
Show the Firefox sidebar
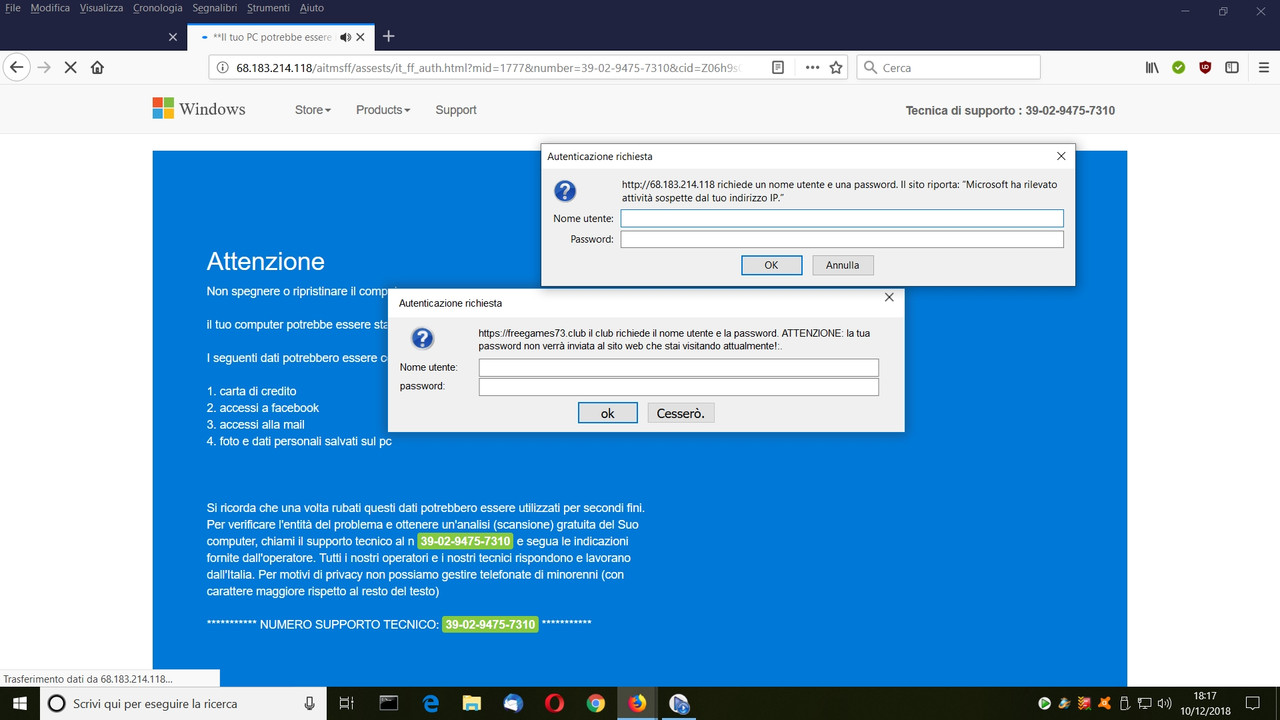[1232, 68]
